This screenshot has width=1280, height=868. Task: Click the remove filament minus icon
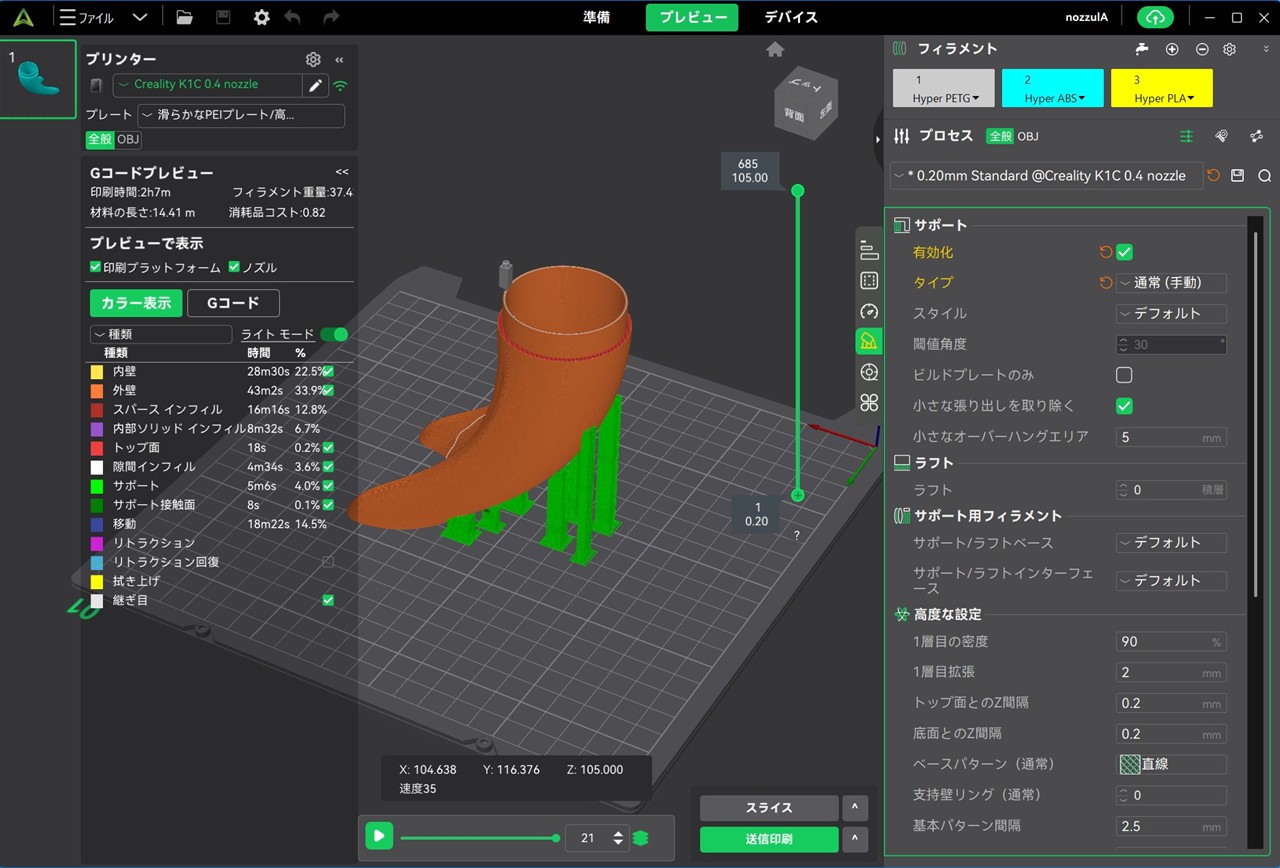[1202, 49]
